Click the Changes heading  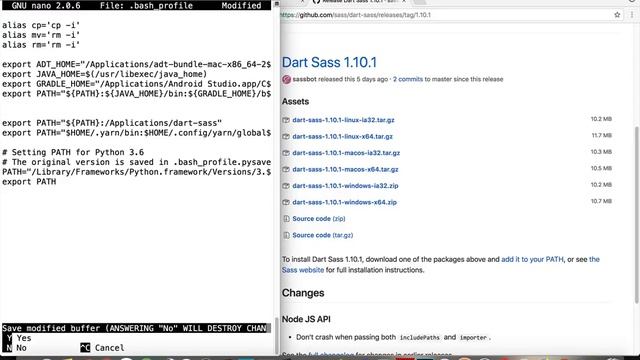[x=303, y=293]
